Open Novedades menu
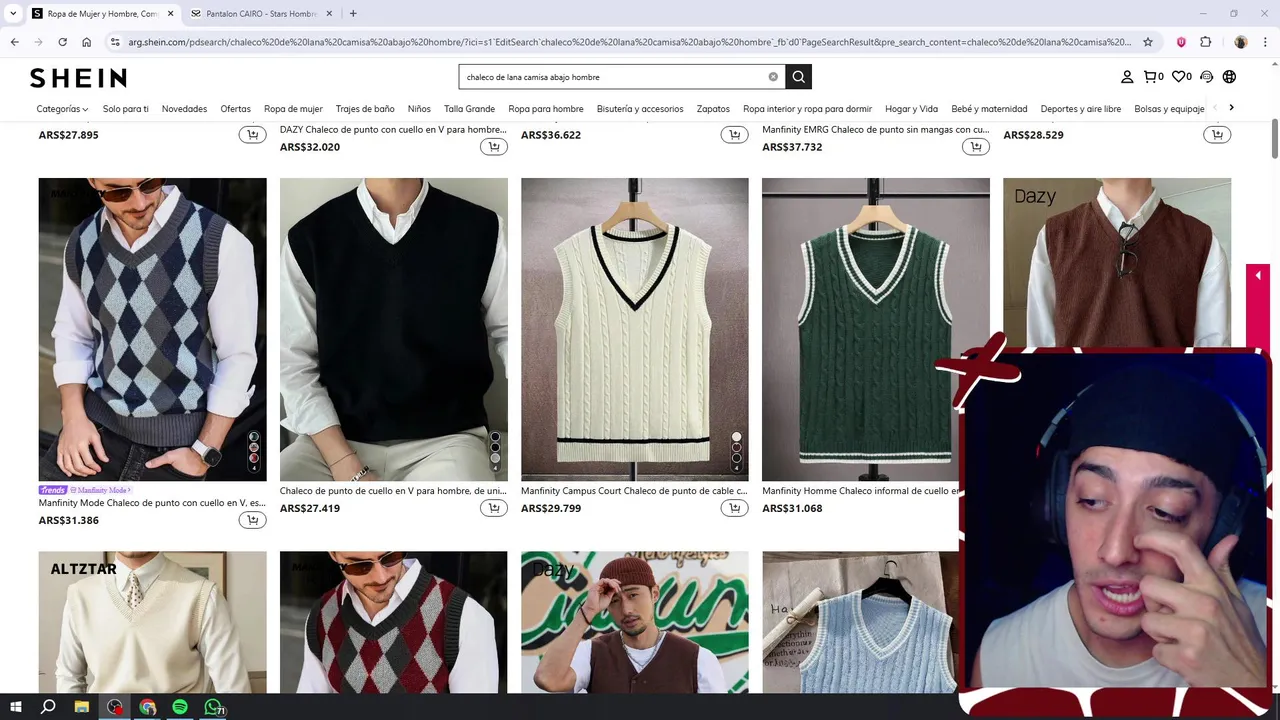This screenshot has height=720, width=1280. point(184,109)
